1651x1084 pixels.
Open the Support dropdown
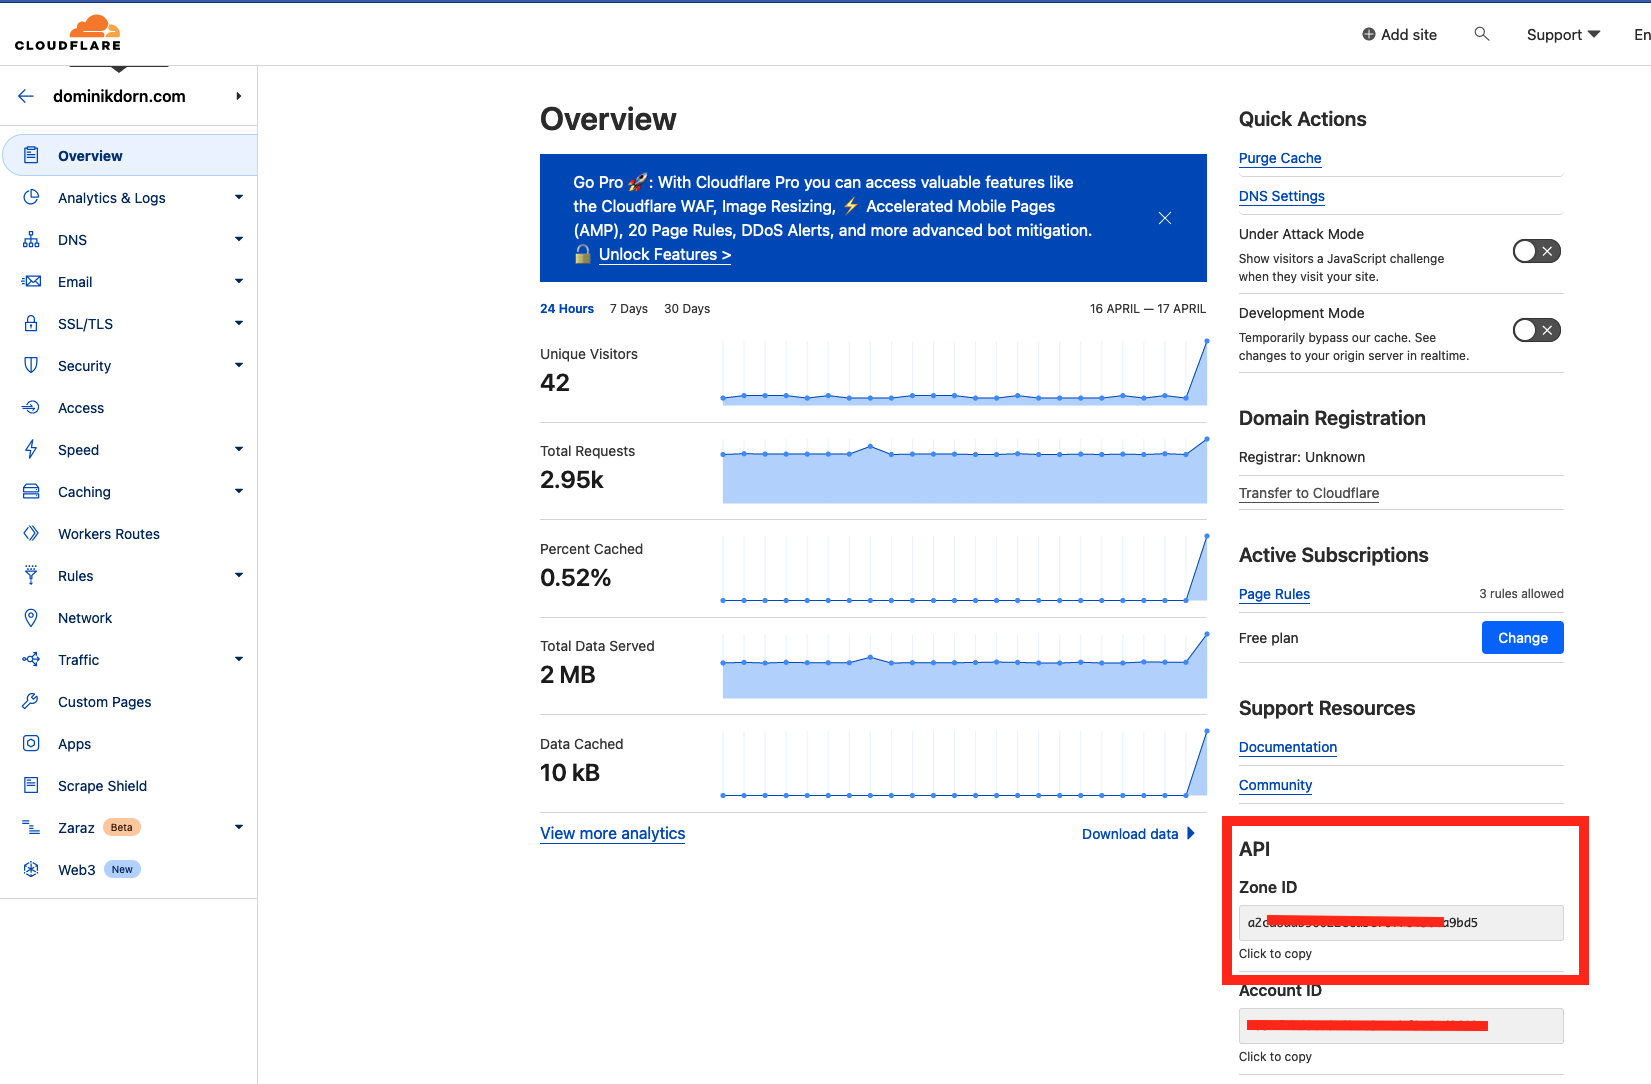(x=1562, y=34)
